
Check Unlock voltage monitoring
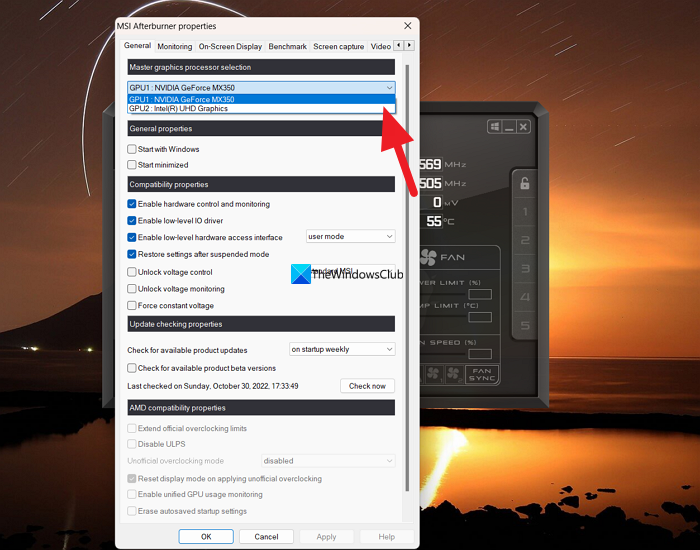[132, 289]
